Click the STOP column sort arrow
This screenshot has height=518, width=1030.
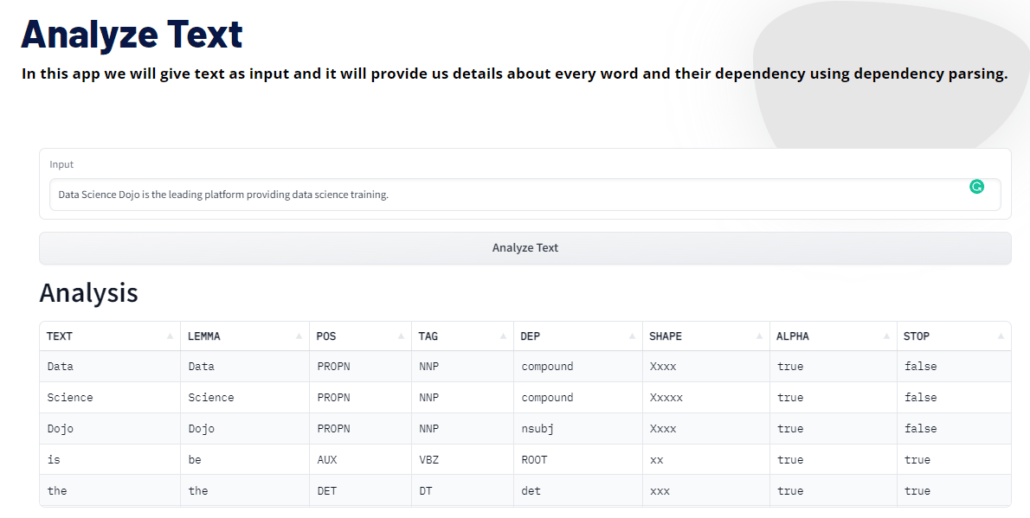pyautogui.click(x=1000, y=337)
